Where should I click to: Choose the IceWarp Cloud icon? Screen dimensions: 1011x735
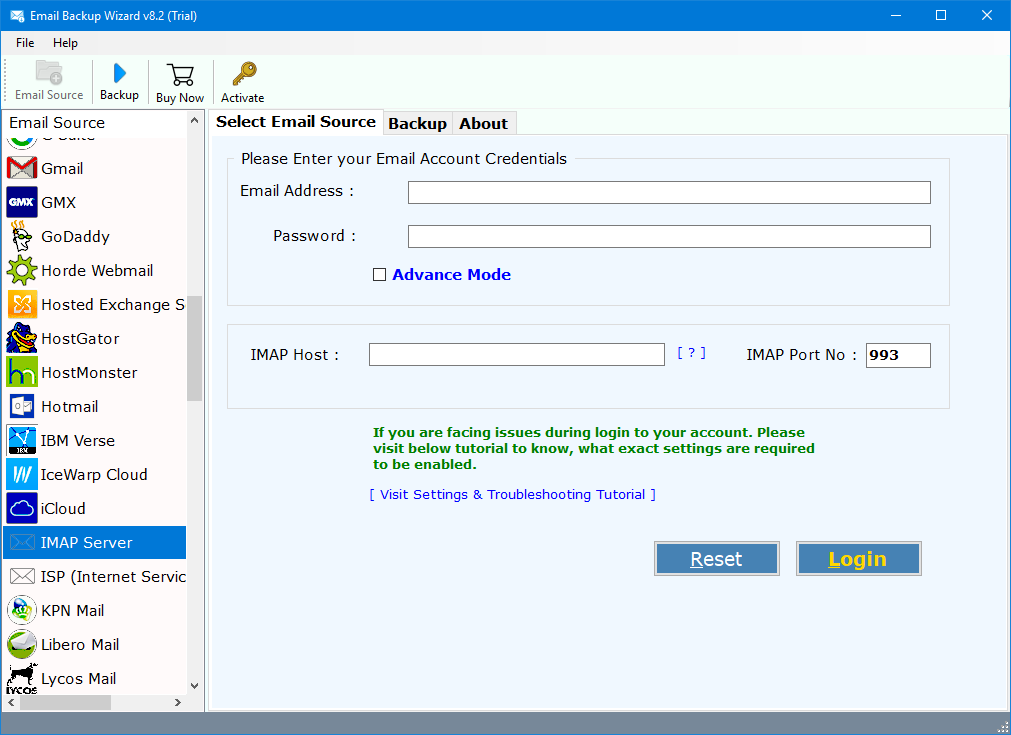click(22, 475)
